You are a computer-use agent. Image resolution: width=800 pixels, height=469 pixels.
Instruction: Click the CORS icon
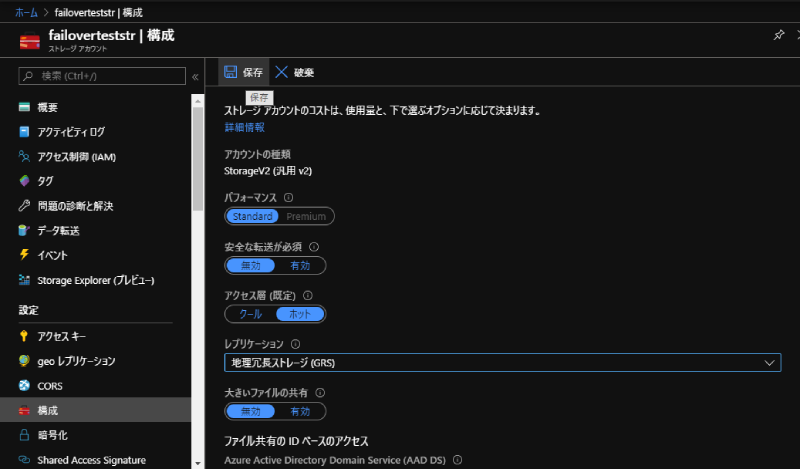click(24, 385)
